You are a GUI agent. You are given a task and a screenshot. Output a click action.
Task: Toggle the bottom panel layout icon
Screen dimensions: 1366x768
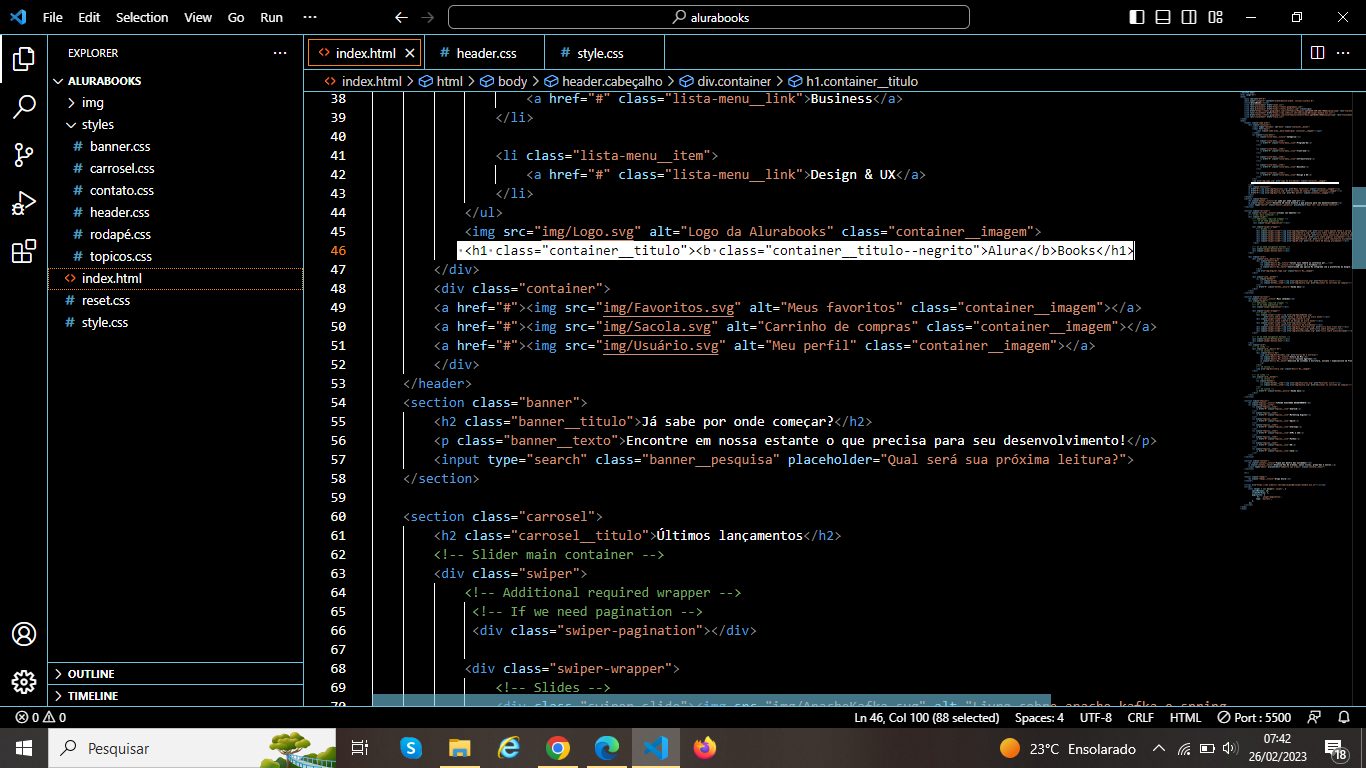[1163, 17]
